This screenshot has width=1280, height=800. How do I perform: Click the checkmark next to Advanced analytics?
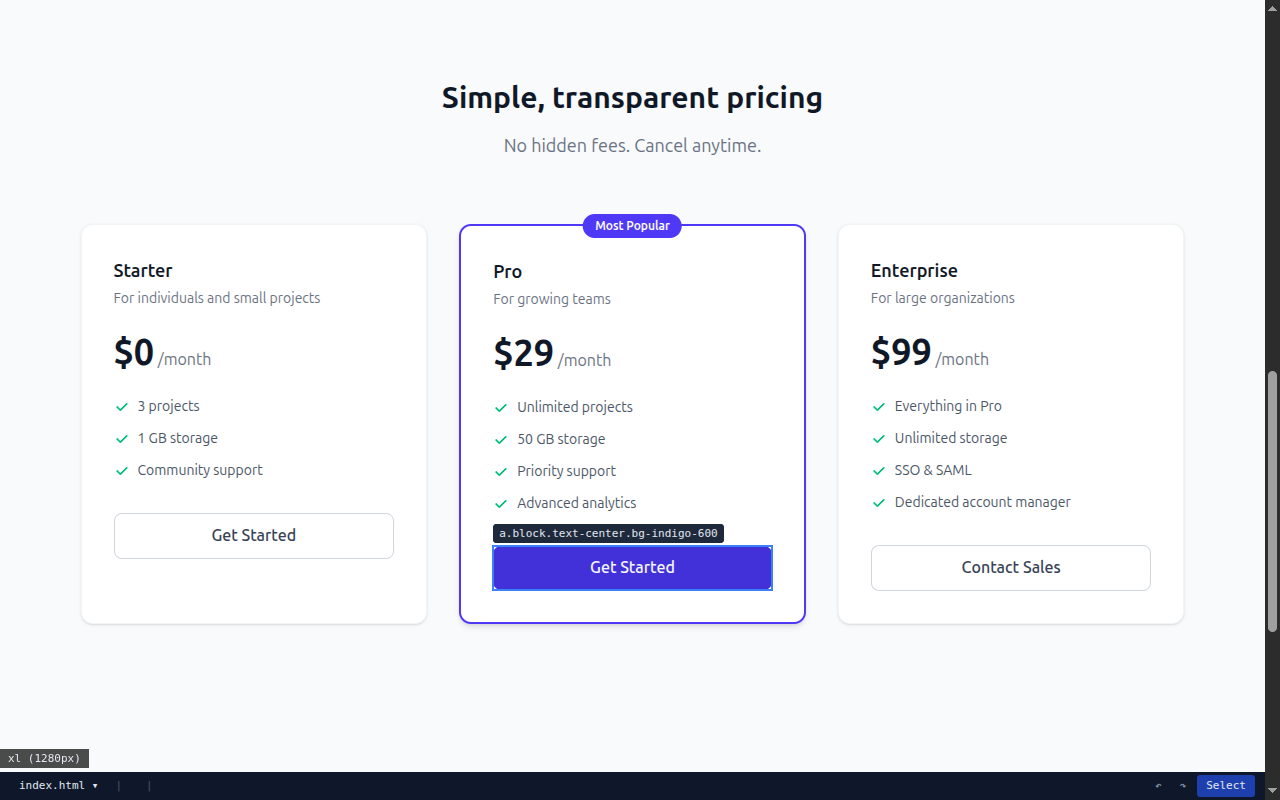(501, 503)
